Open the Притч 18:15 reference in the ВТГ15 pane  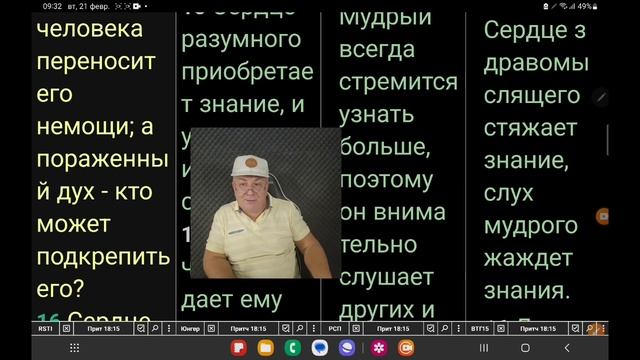pyautogui.click(x=538, y=329)
